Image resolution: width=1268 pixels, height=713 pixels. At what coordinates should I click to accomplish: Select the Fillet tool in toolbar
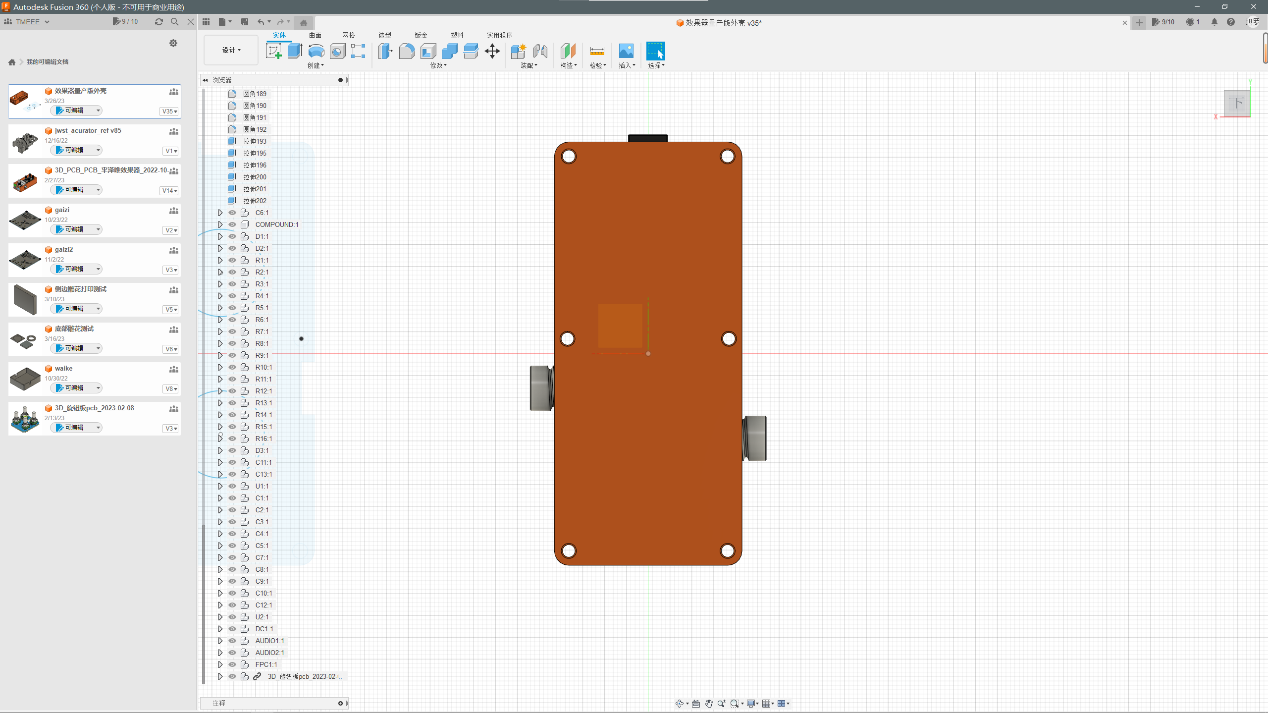tap(407, 51)
